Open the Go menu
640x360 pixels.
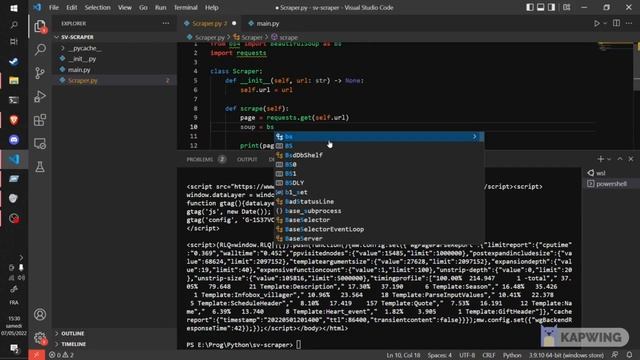(x=143, y=7)
